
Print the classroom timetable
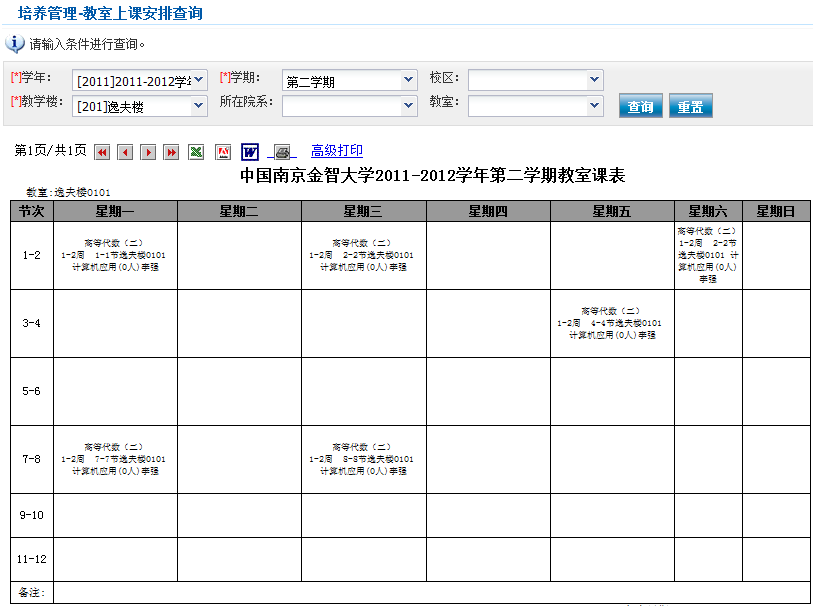pos(284,152)
